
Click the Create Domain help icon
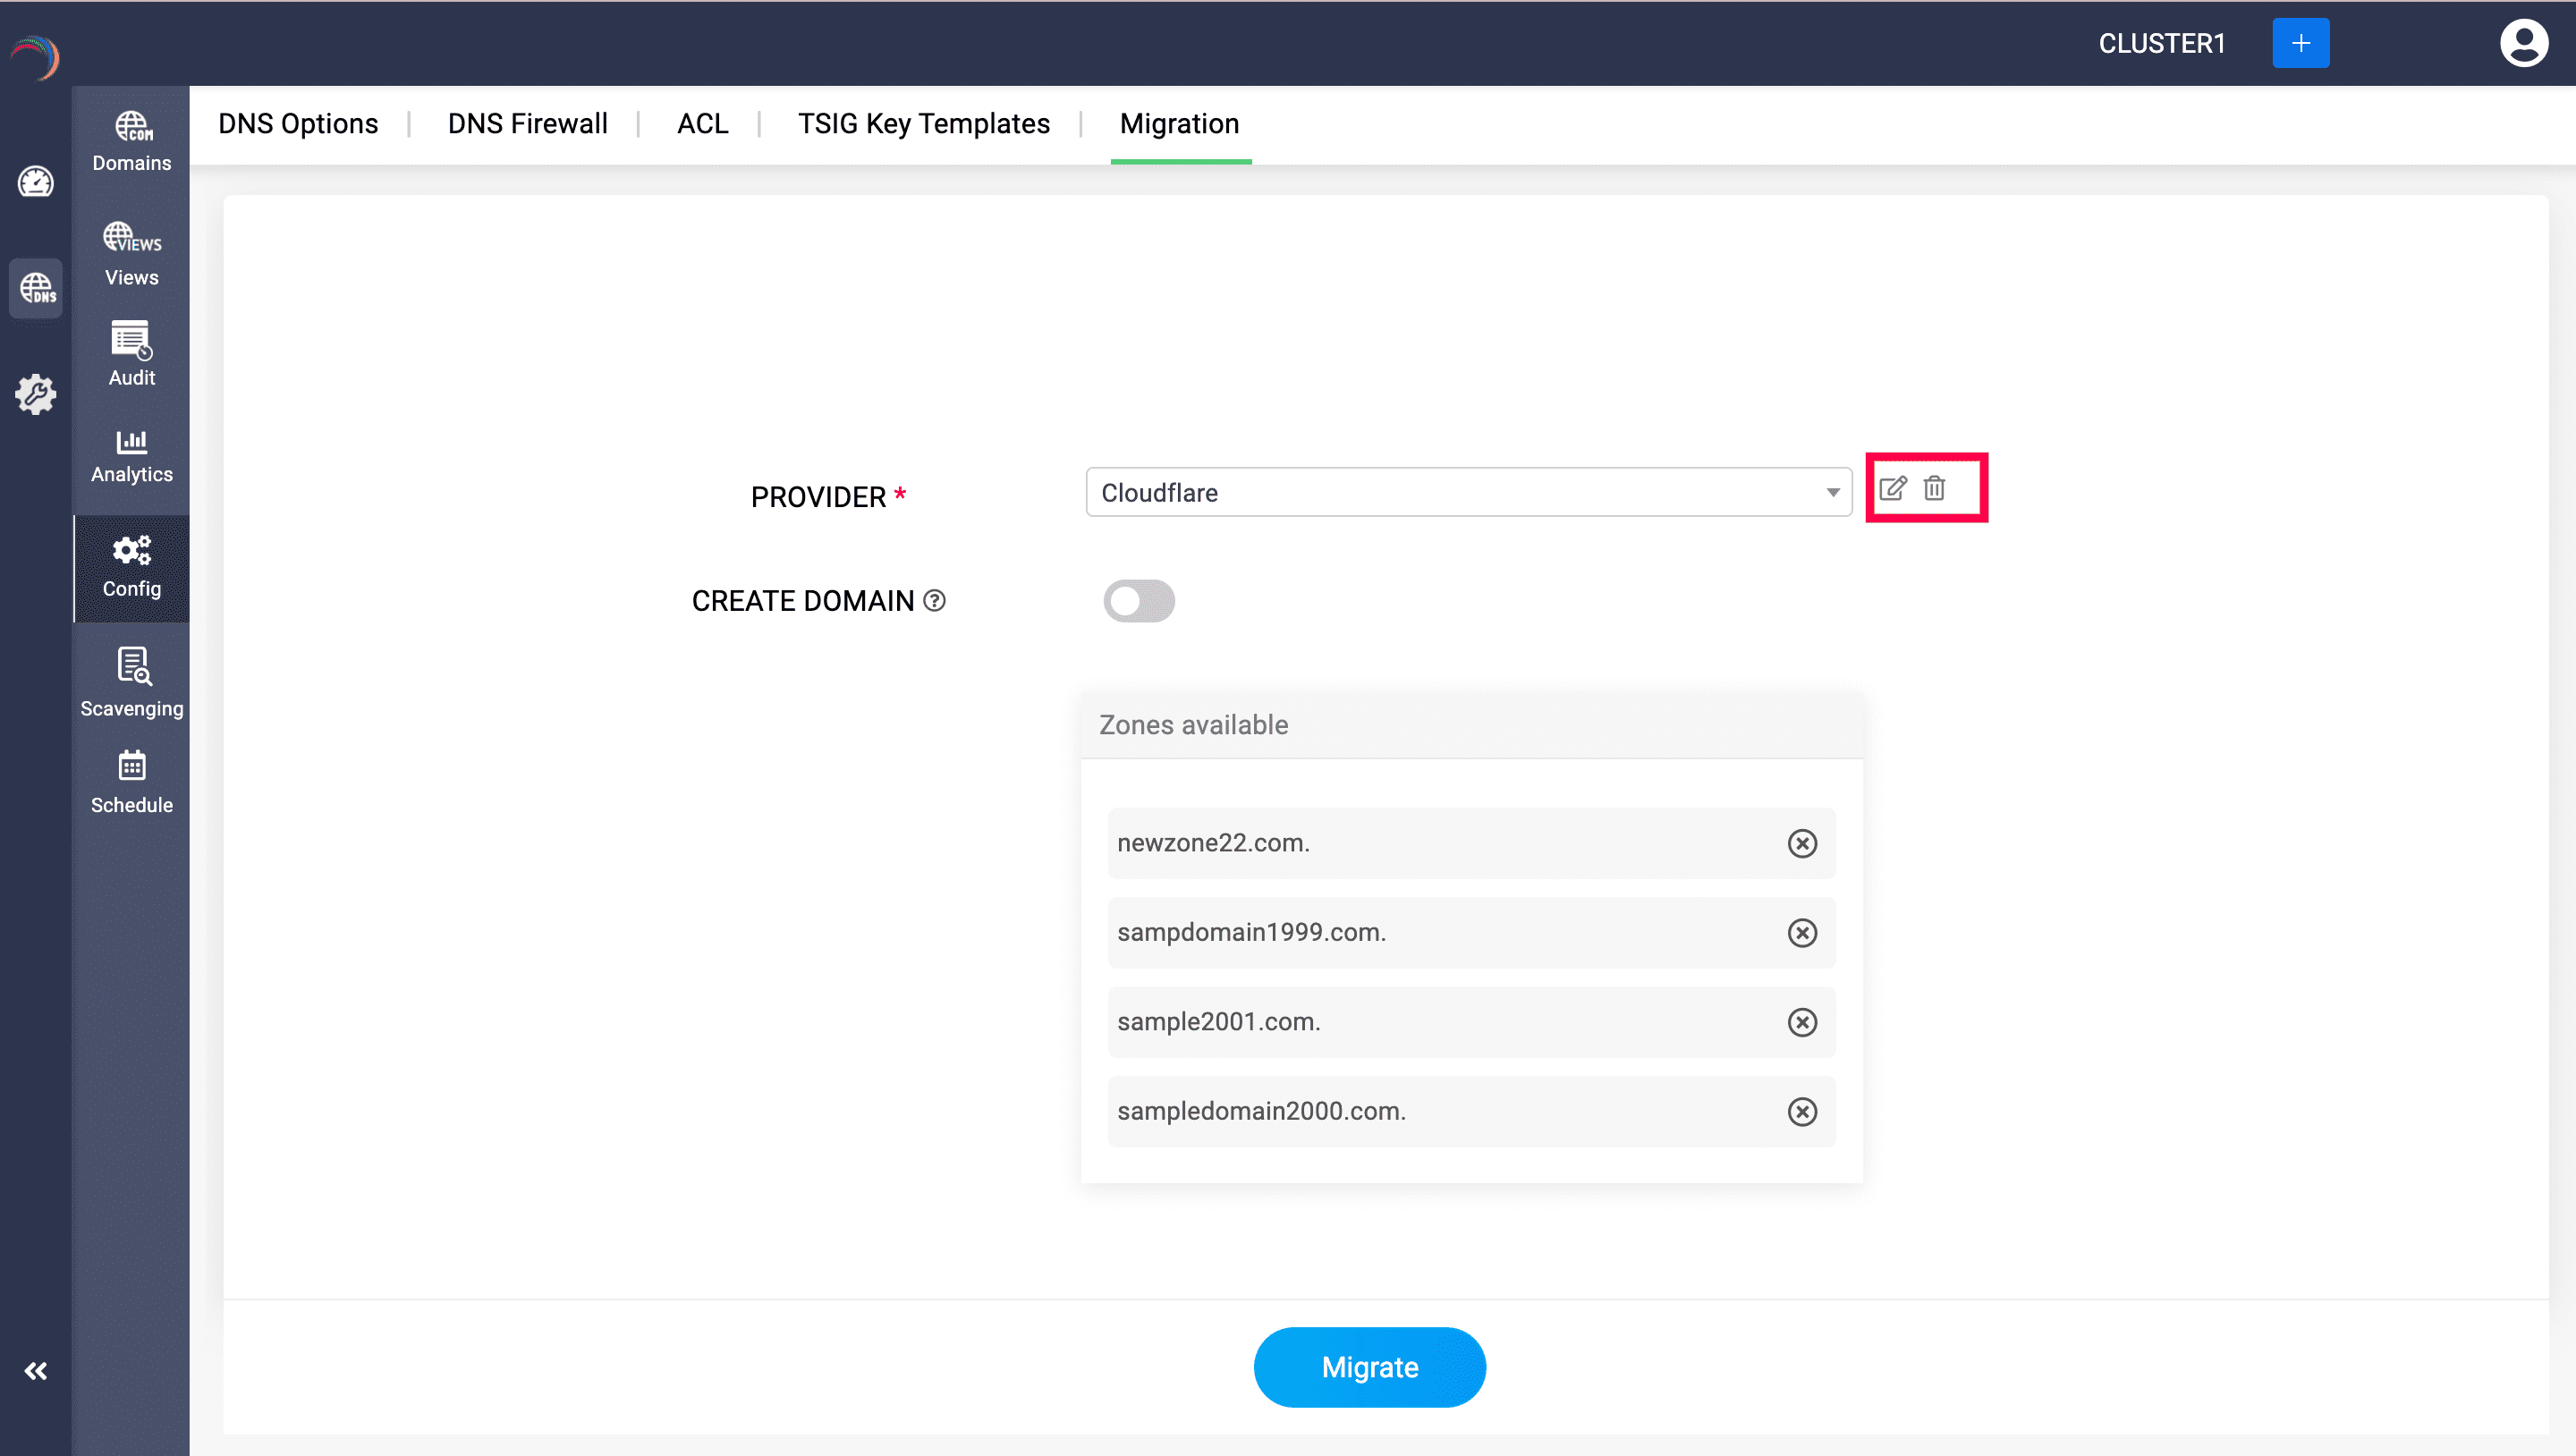click(x=934, y=600)
